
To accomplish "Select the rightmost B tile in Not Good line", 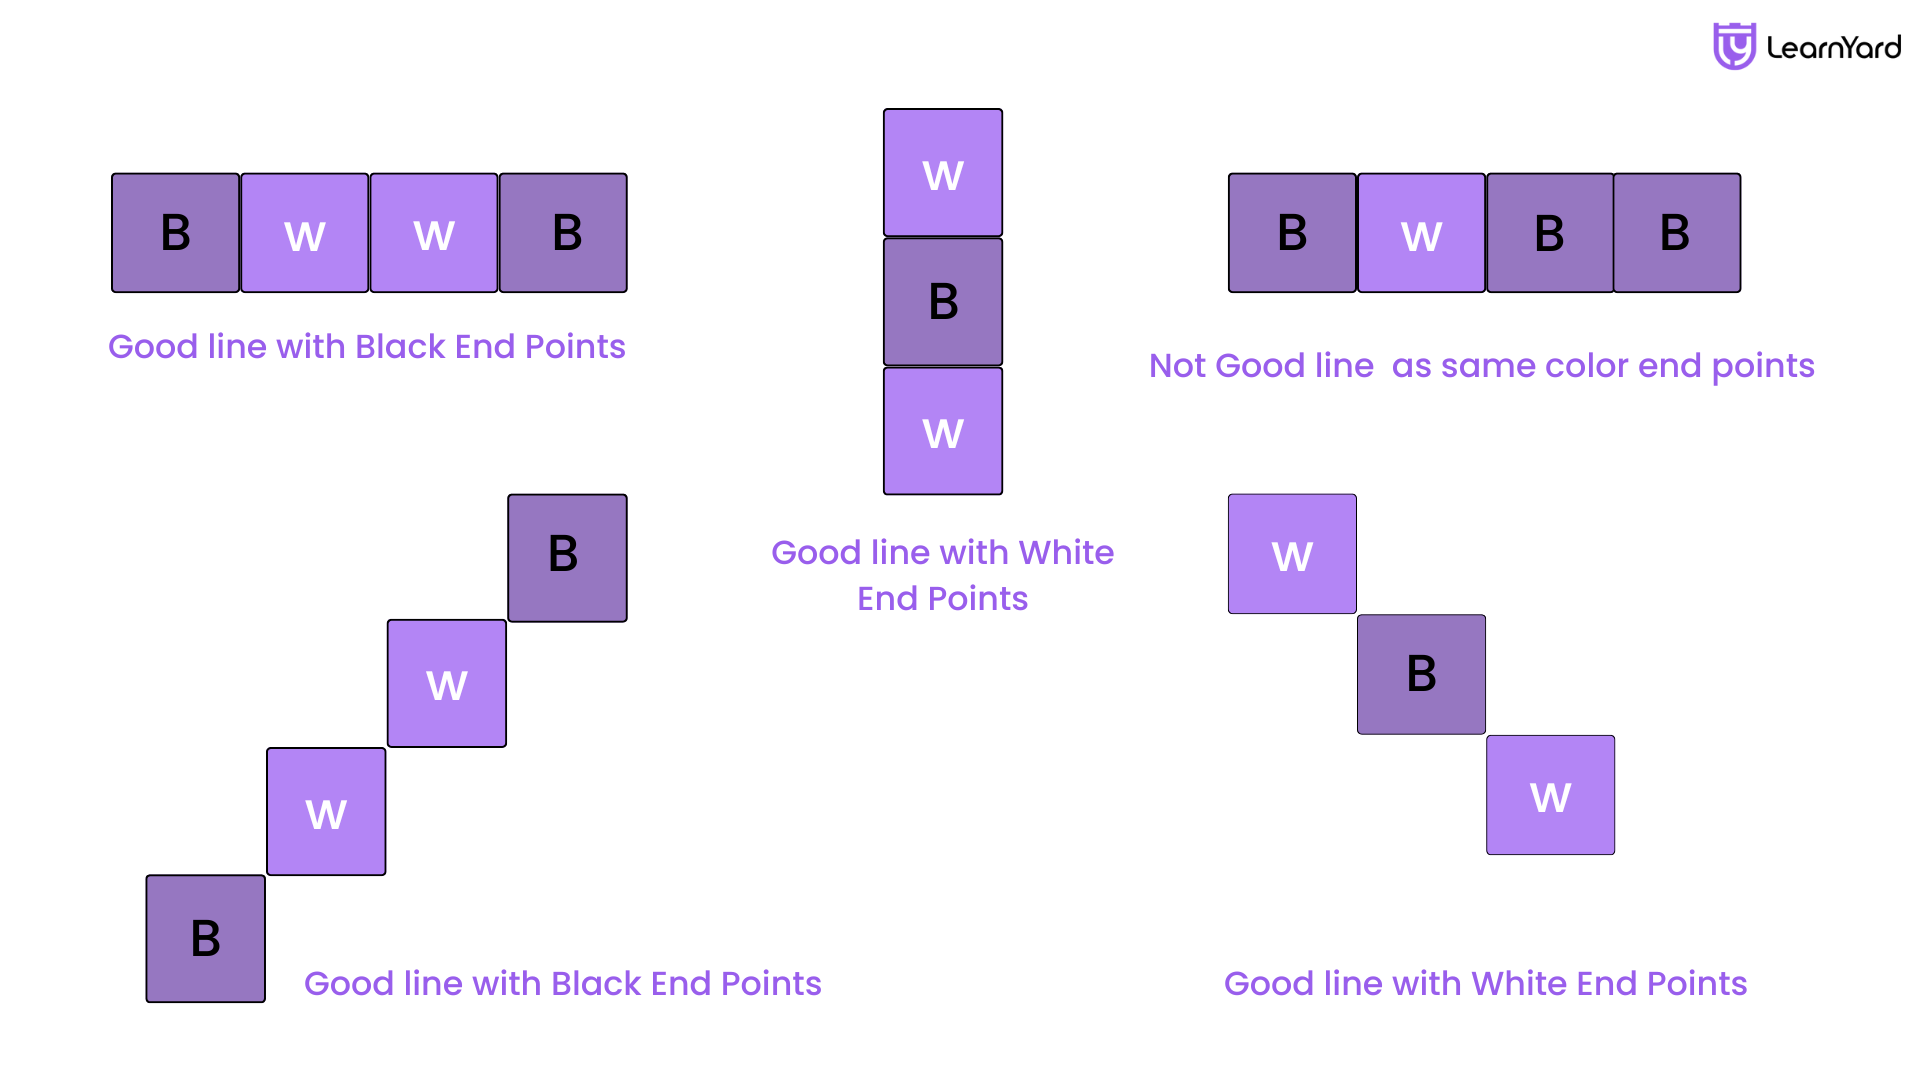I will pyautogui.click(x=1677, y=233).
